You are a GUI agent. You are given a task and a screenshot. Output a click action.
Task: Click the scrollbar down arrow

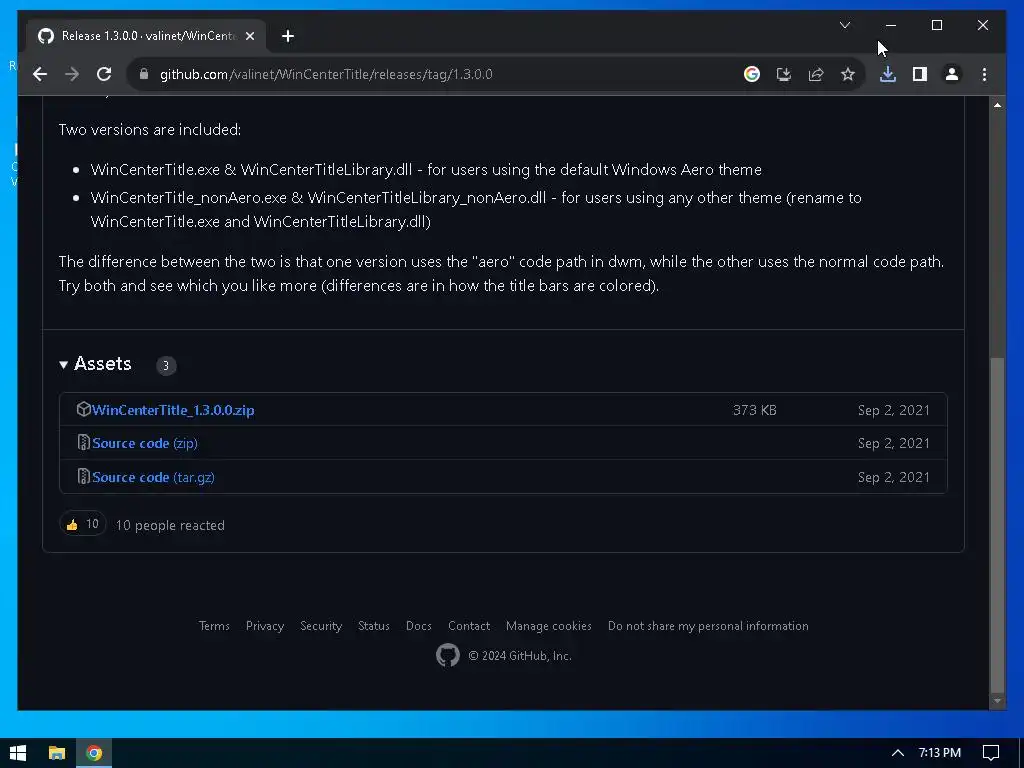pos(997,701)
